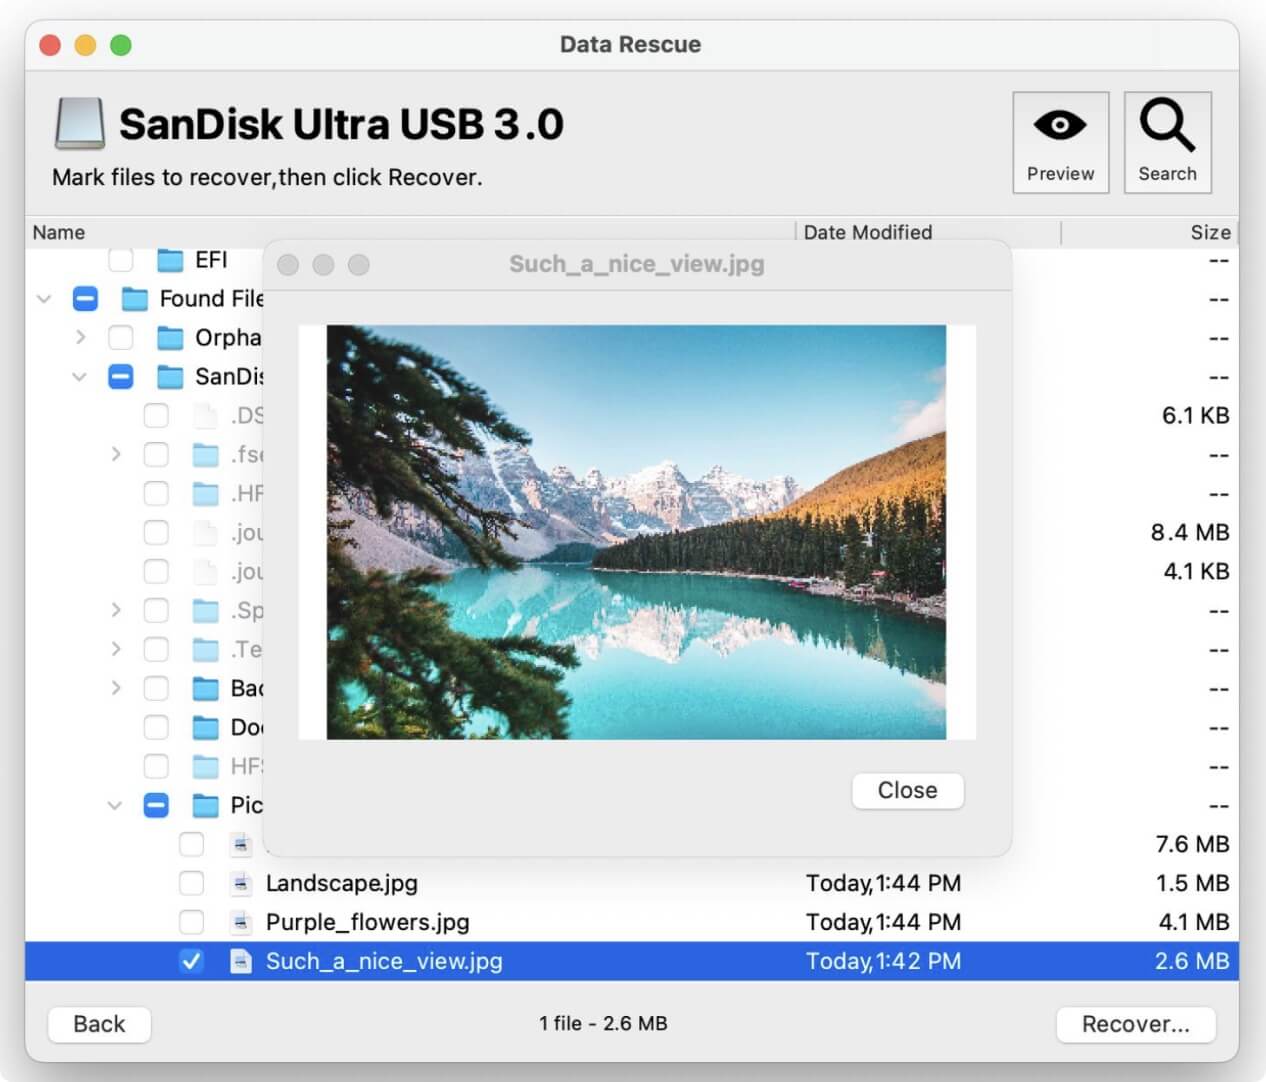The height and width of the screenshot is (1082, 1266).
Task: Click the Preview eye icon
Action: click(x=1060, y=127)
